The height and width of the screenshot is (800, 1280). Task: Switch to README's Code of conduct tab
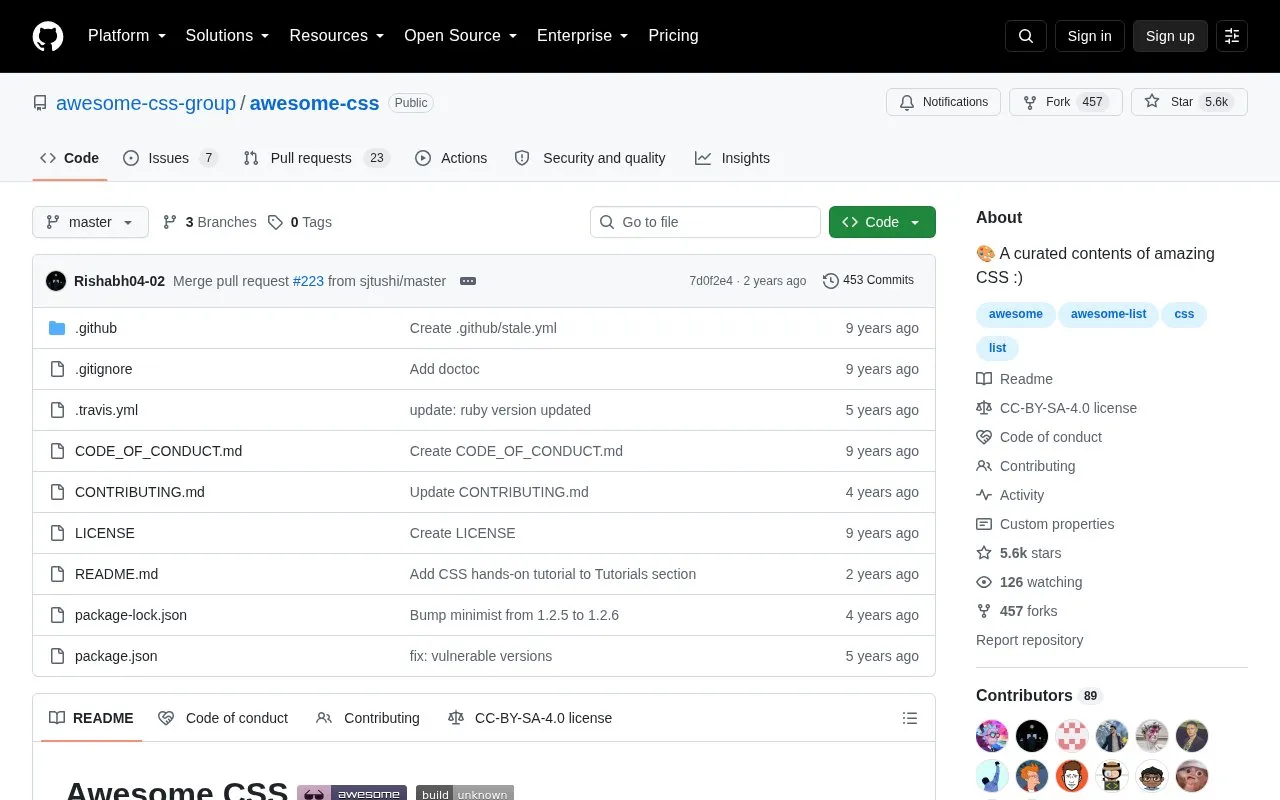click(223, 718)
